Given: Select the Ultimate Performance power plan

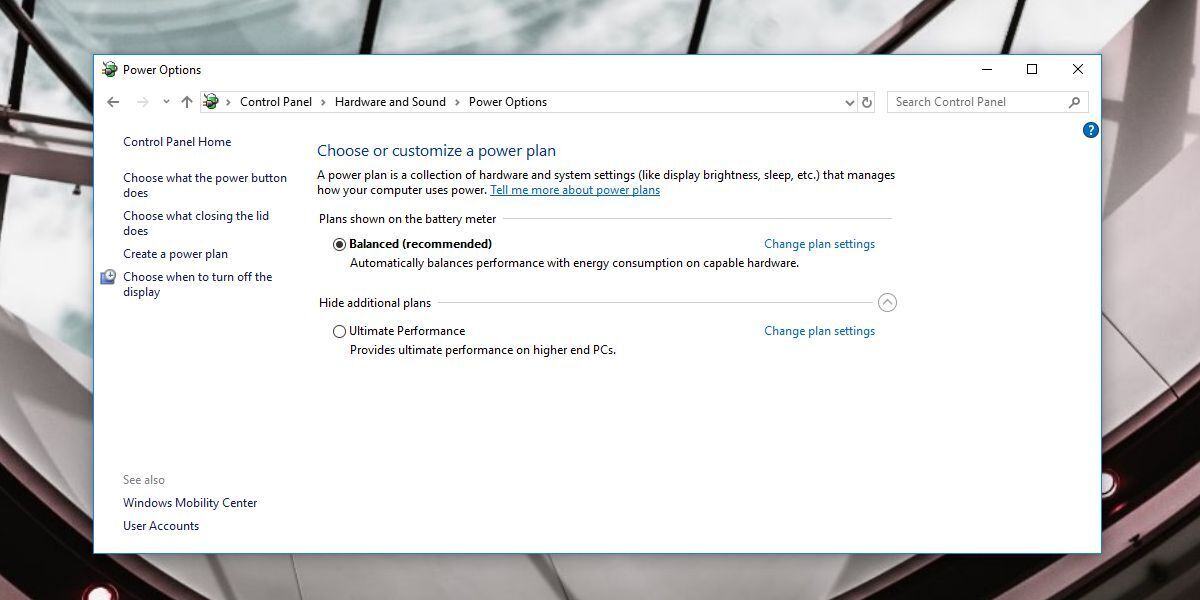Looking at the screenshot, I should (x=340, y=331).
